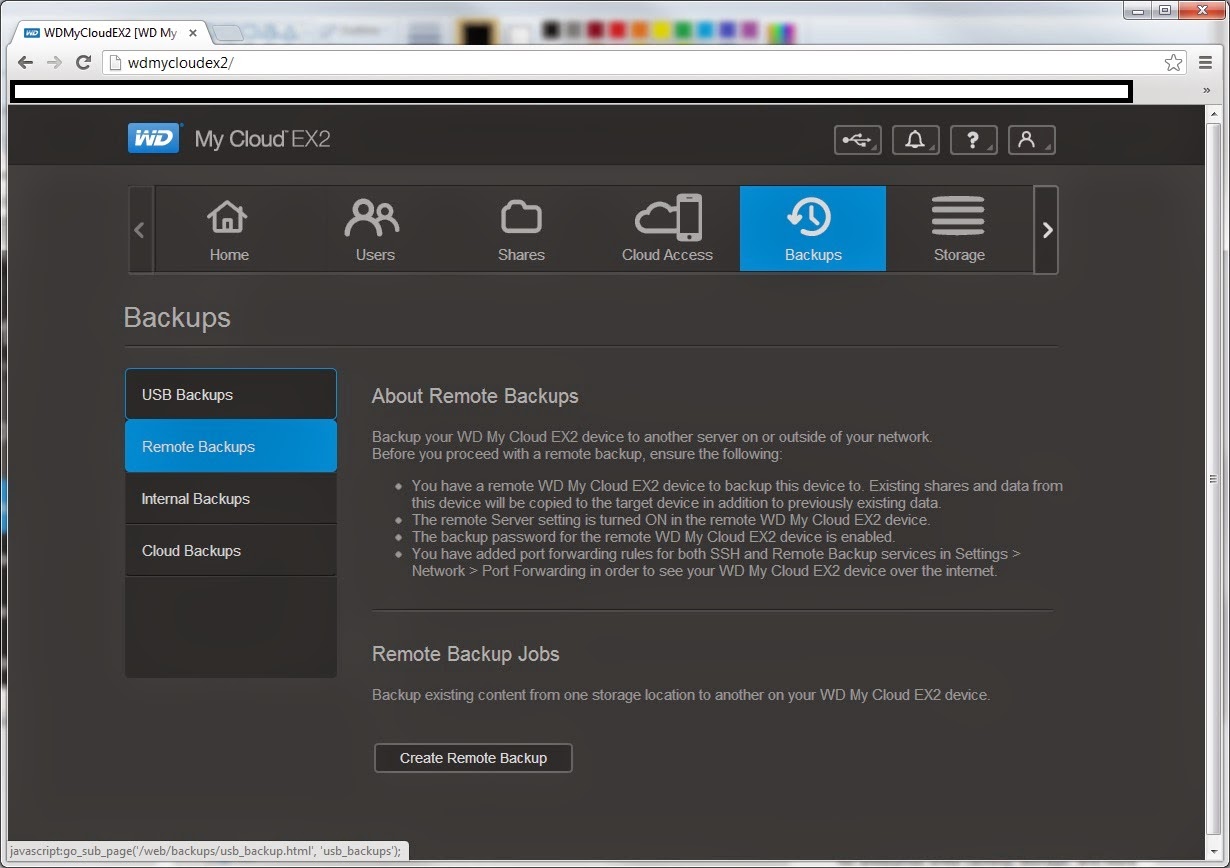Expand the bookmarks bar overflow chevron
1230x868 pixels.
click(x=1207, y=91)
